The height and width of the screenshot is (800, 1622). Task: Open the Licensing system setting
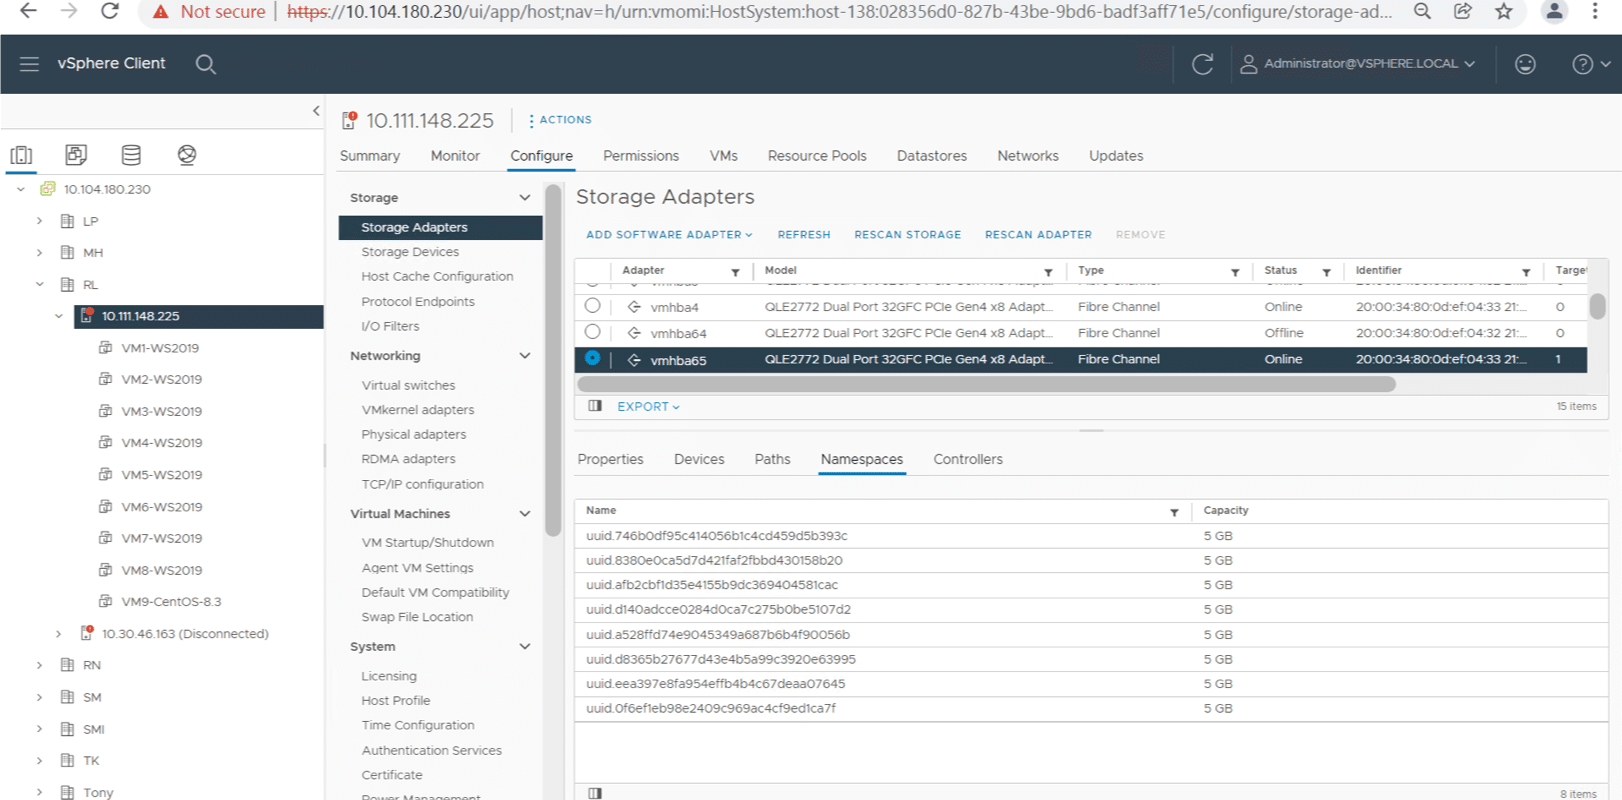[389, 676]
